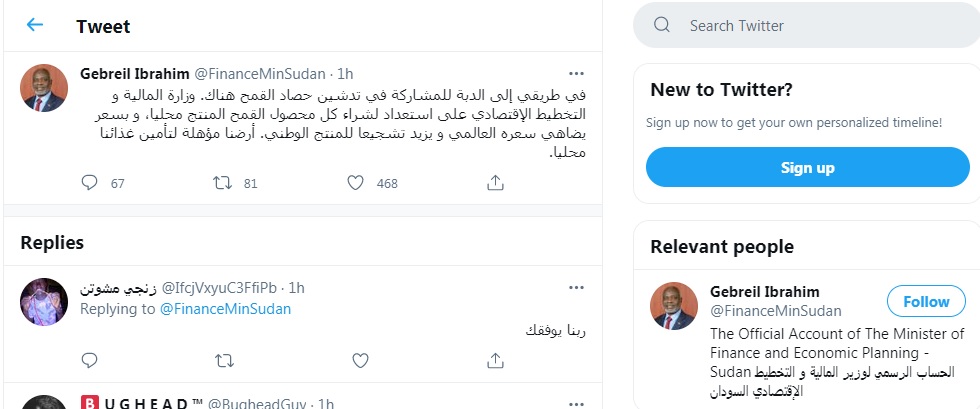Reply to Gebreil Ibrahim's tweet

(x=90, y=183)
